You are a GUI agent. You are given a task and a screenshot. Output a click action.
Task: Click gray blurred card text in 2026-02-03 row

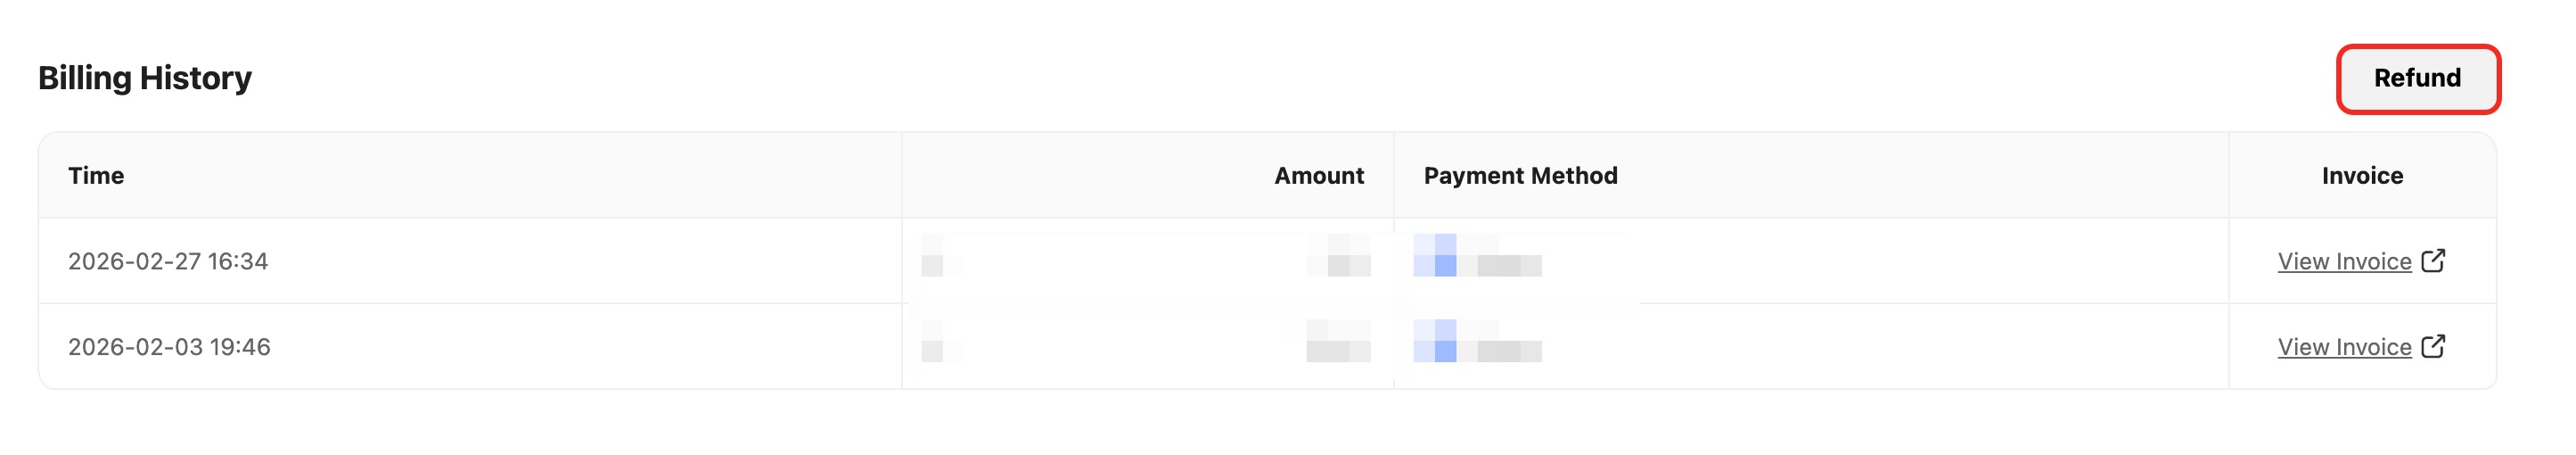1509,351
